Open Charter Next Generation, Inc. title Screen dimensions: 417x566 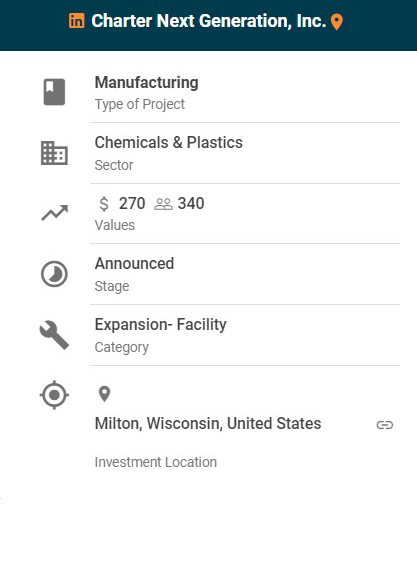(209, 21)
